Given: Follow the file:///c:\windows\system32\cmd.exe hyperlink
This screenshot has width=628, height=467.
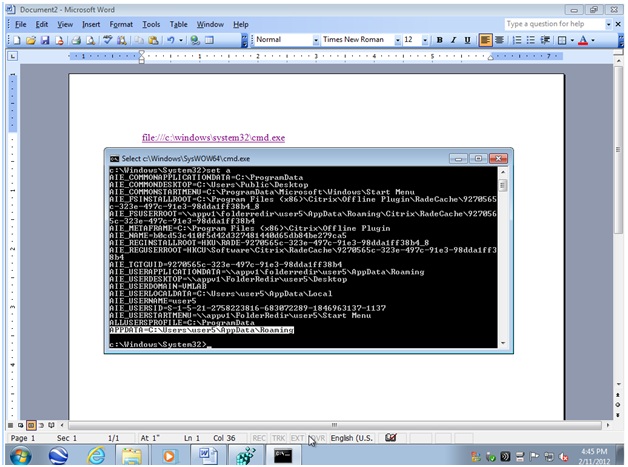Looking at the screenshot, I should [x=213, y=137].
